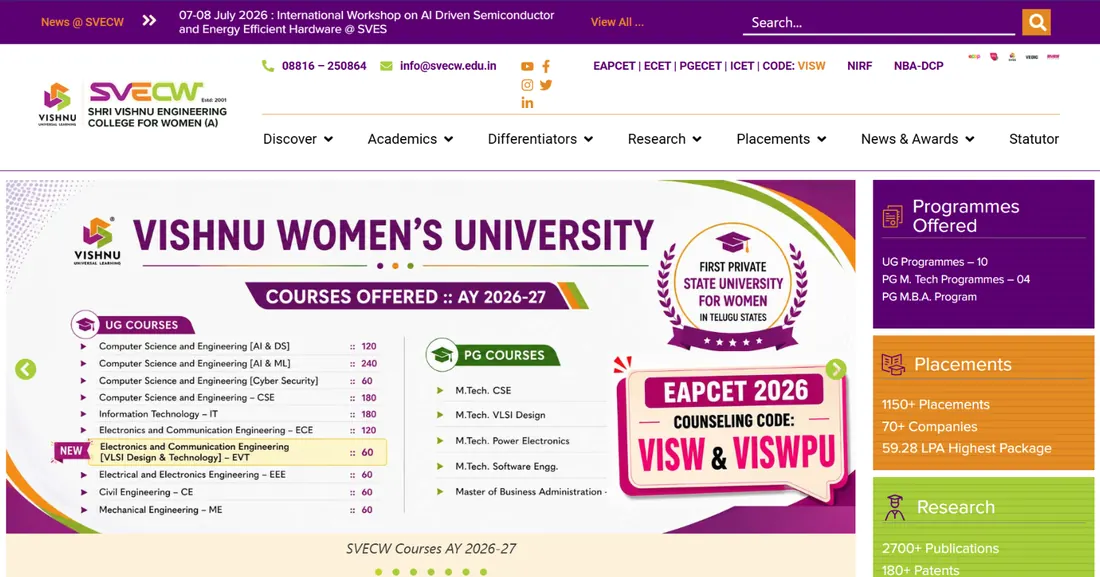This screenshot has height=577, width=1100.
Task: Click the Vishnu logo in the banner
Action: coord(98,241)
